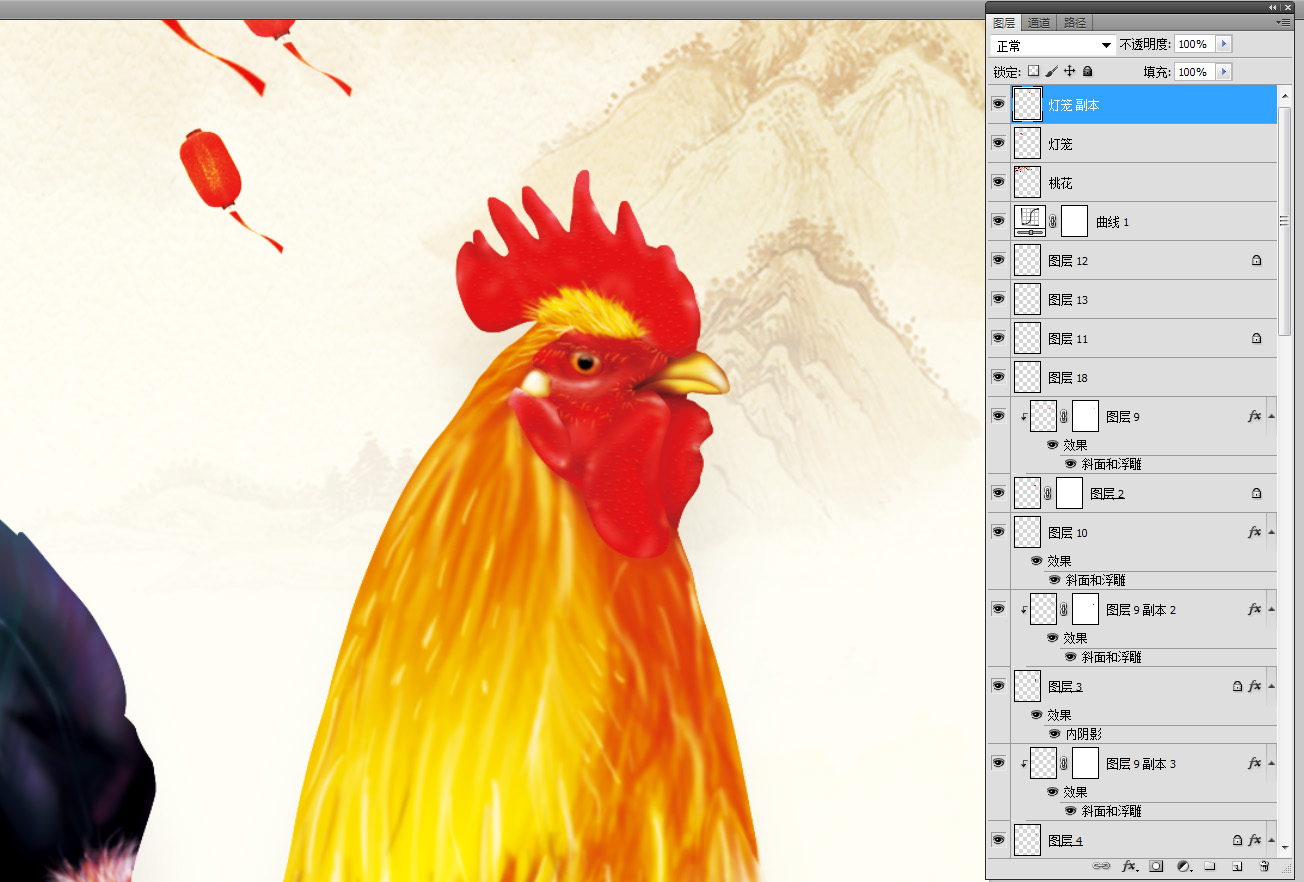
Task: Lock image pixels brush icon
Action: coord(1051,71)
